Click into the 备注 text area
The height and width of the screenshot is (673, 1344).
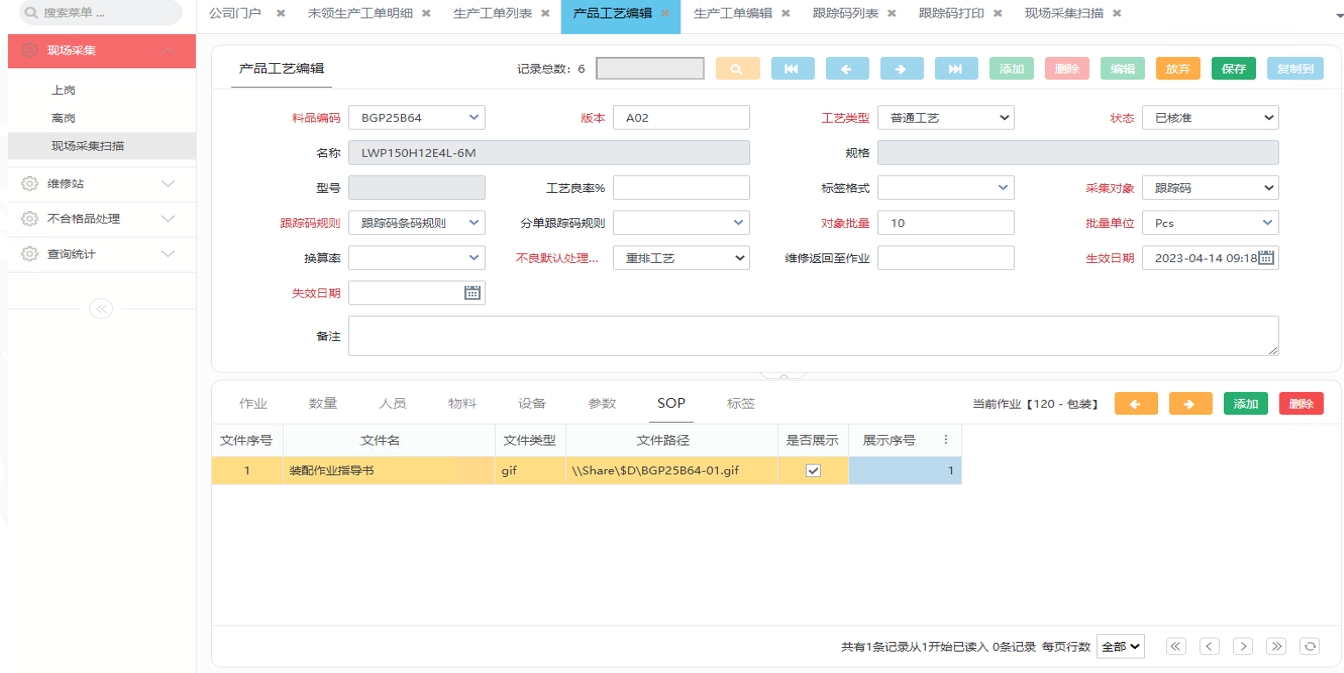(x=813, y=336)
